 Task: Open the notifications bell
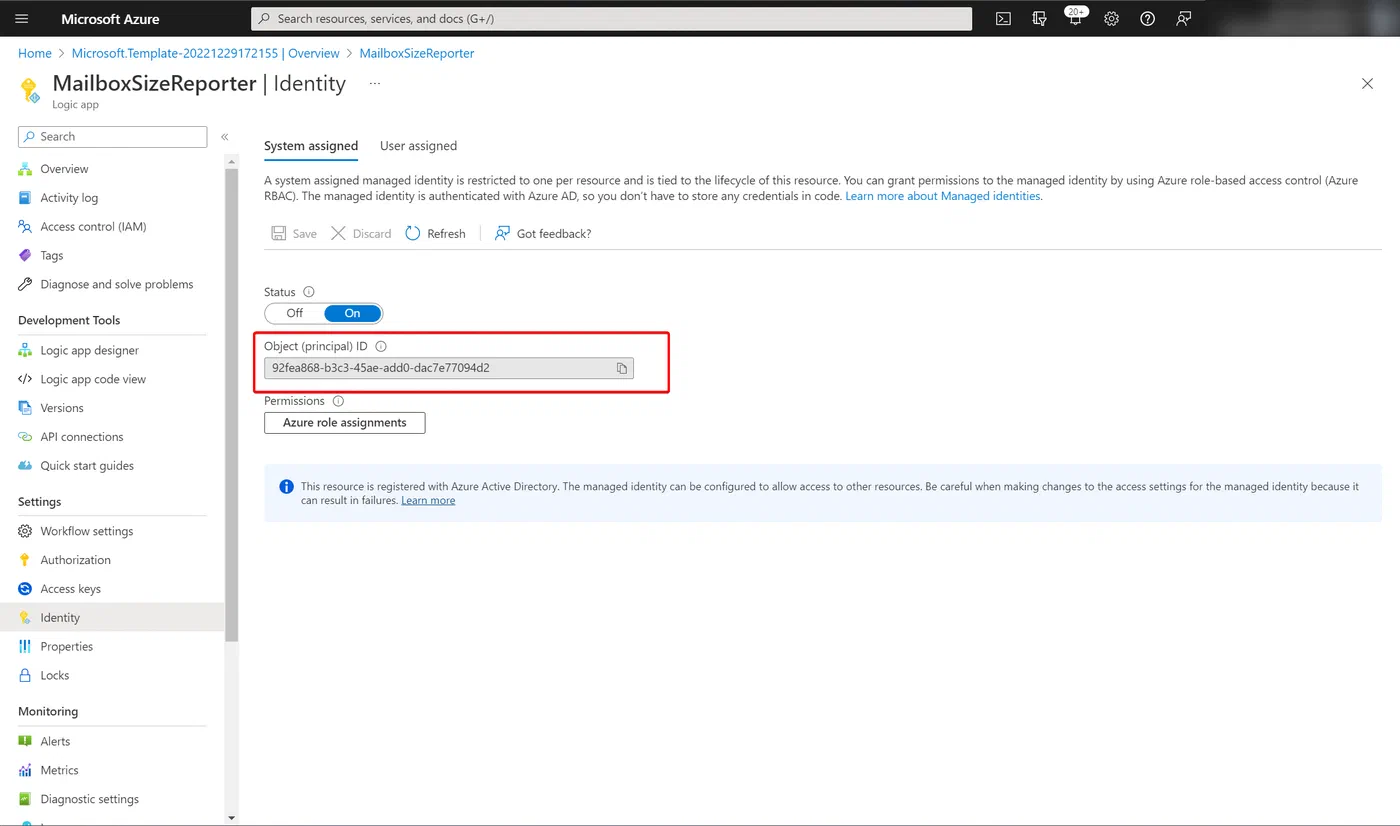[x=1075, y=18]
